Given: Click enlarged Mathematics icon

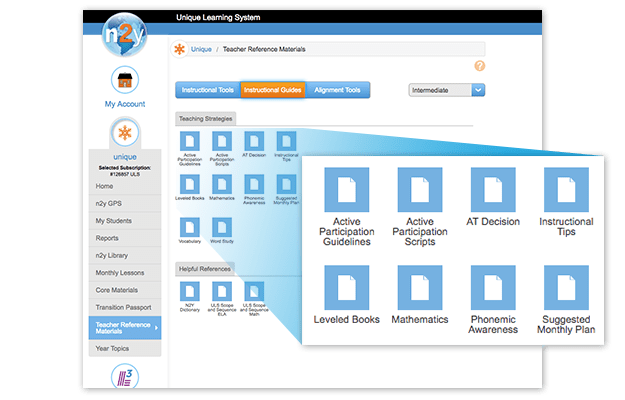Looking at the screenshot, I should 420,288.
